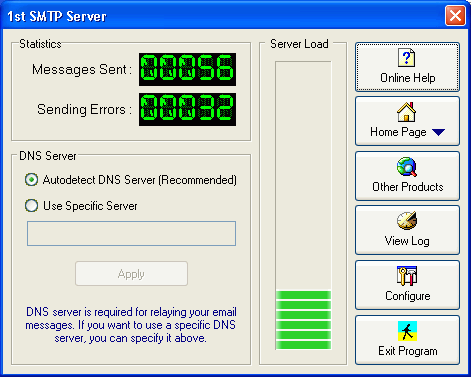The image size is (471, 377).
Task: Expand the Home Page dropdown arrow
Action: 438,132
